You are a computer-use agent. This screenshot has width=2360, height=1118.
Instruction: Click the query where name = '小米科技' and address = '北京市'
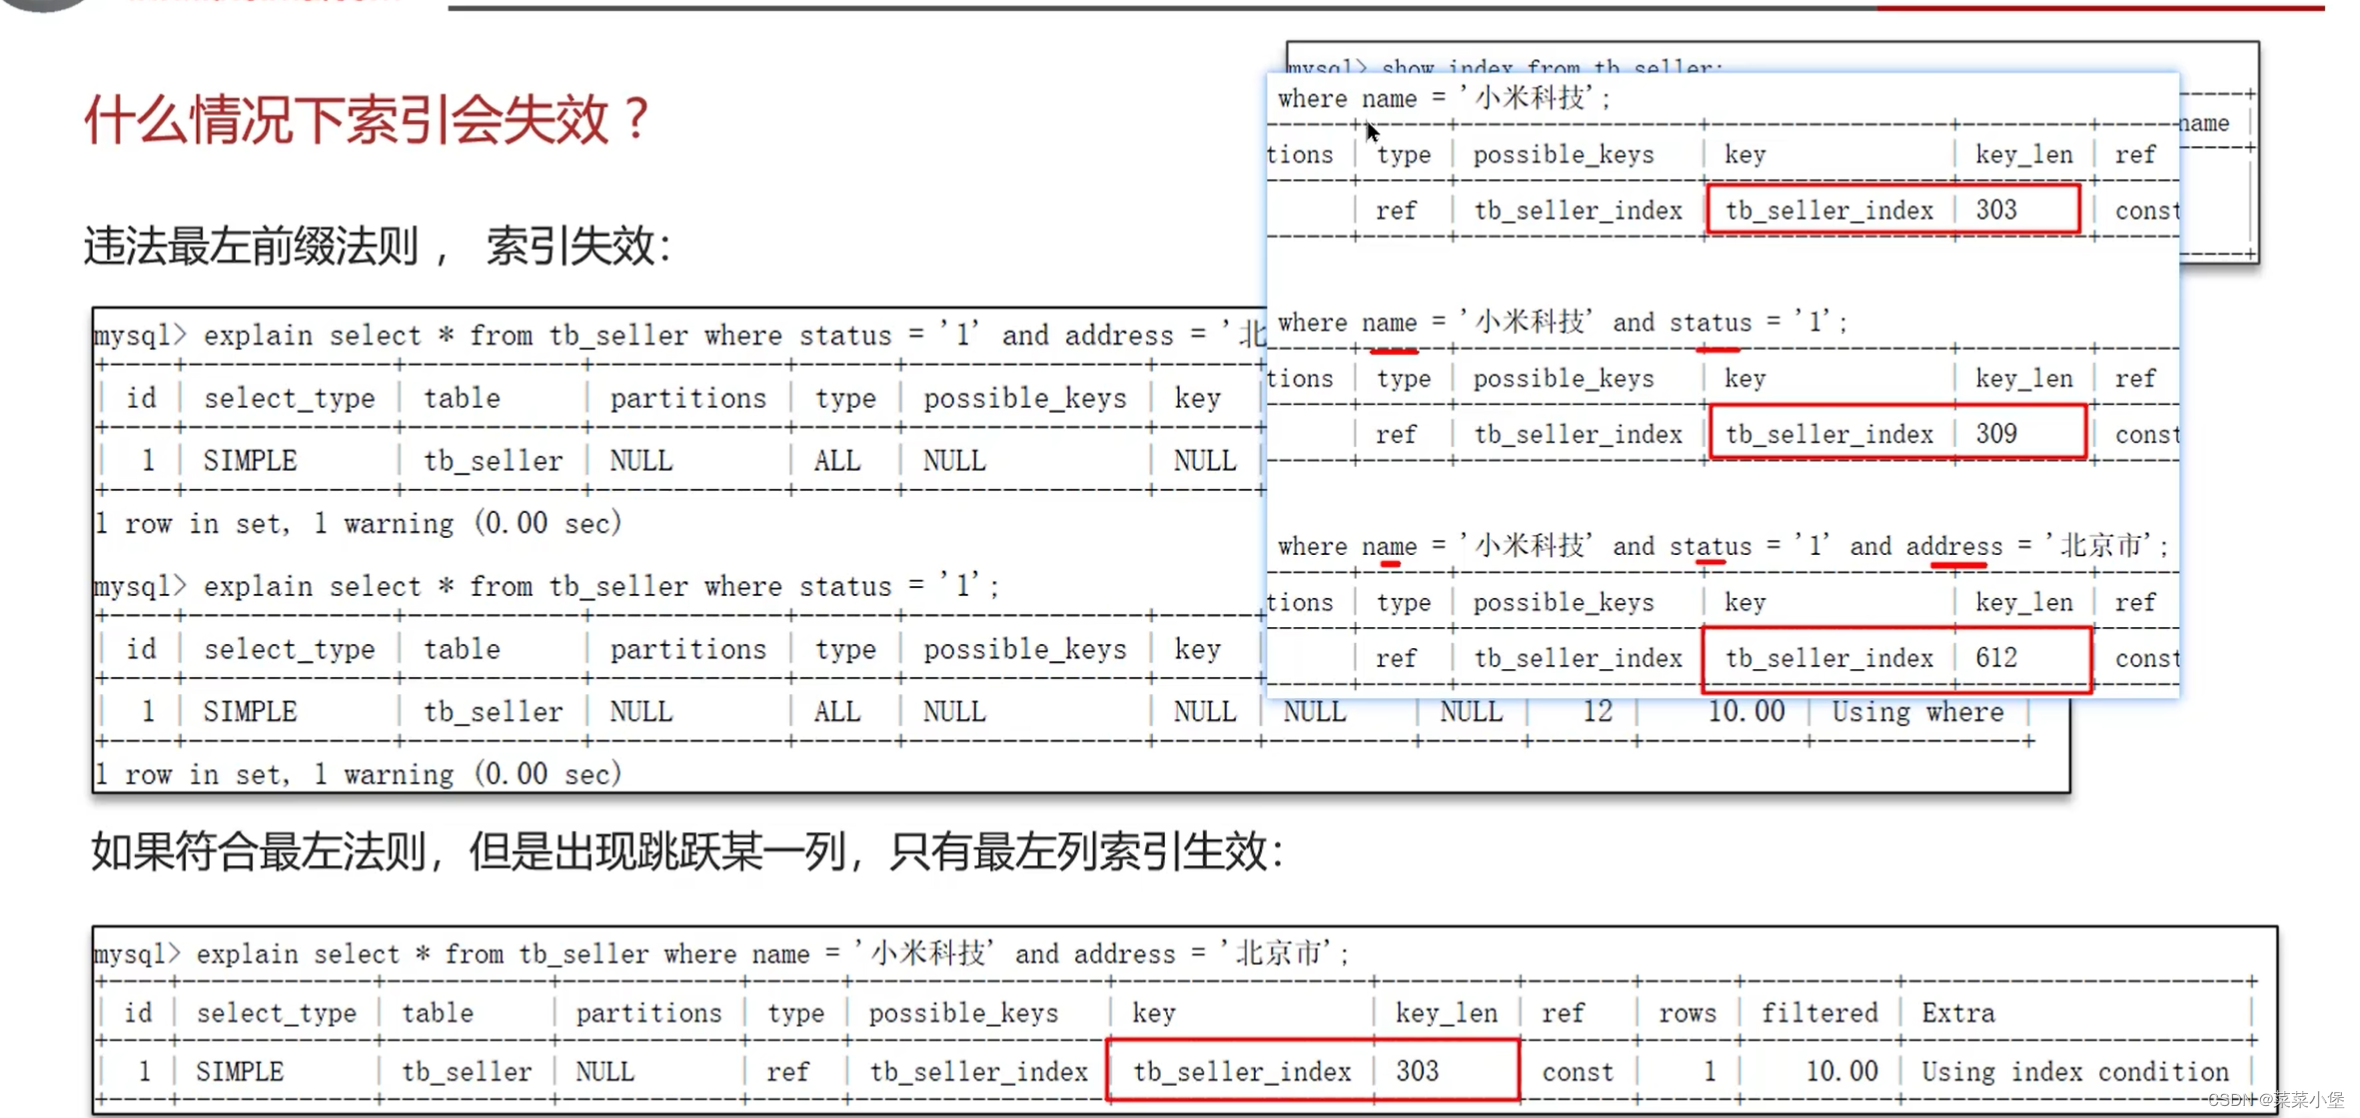(723, 953)
